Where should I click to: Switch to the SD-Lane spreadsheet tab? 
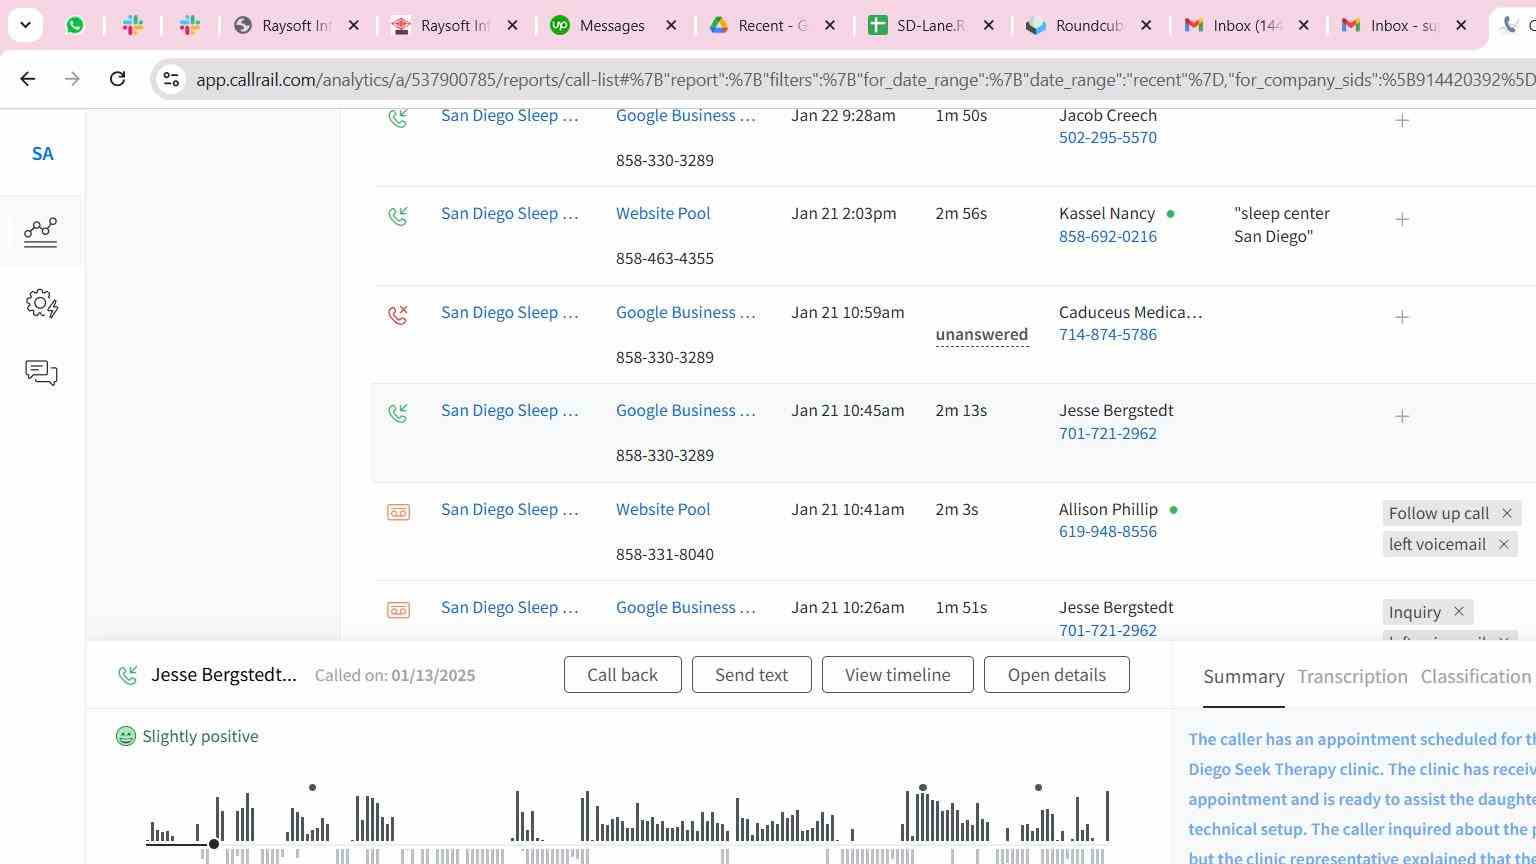click(x=918, y=25)
